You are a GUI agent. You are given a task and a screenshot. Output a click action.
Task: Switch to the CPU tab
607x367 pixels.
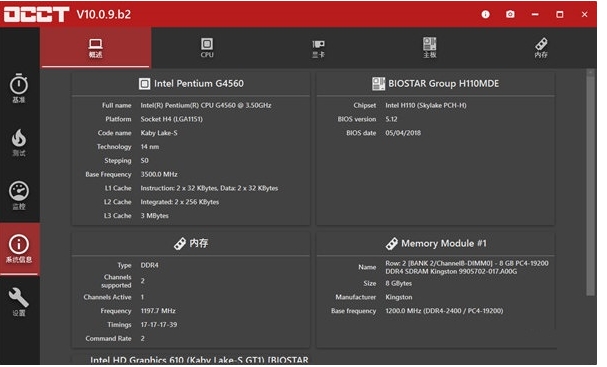[207, 48]
